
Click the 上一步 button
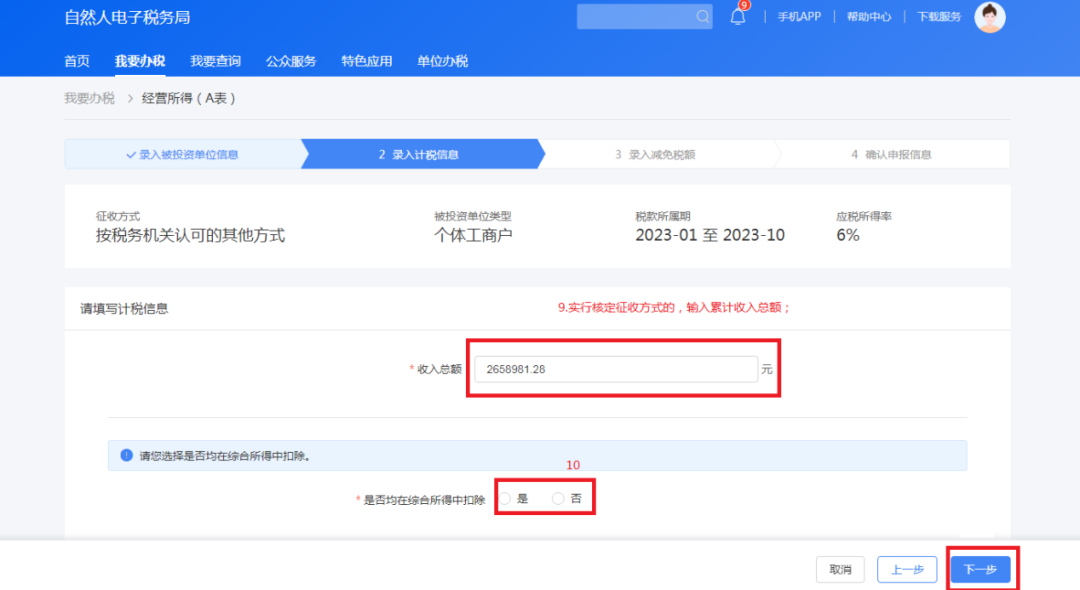tap(907, 569)
